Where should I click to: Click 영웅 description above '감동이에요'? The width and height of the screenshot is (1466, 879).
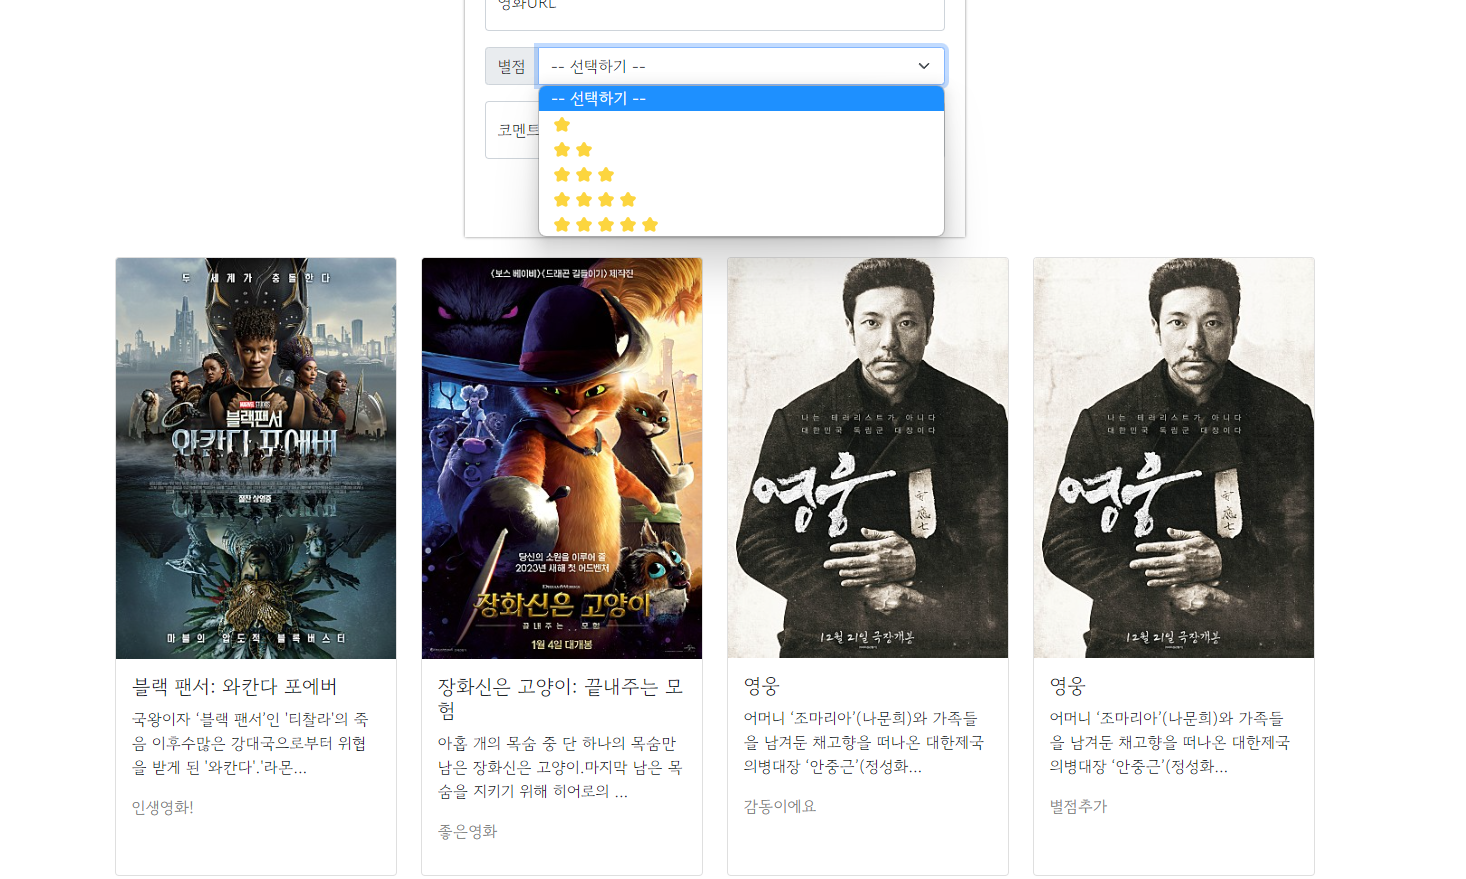(x=864, y=742)
